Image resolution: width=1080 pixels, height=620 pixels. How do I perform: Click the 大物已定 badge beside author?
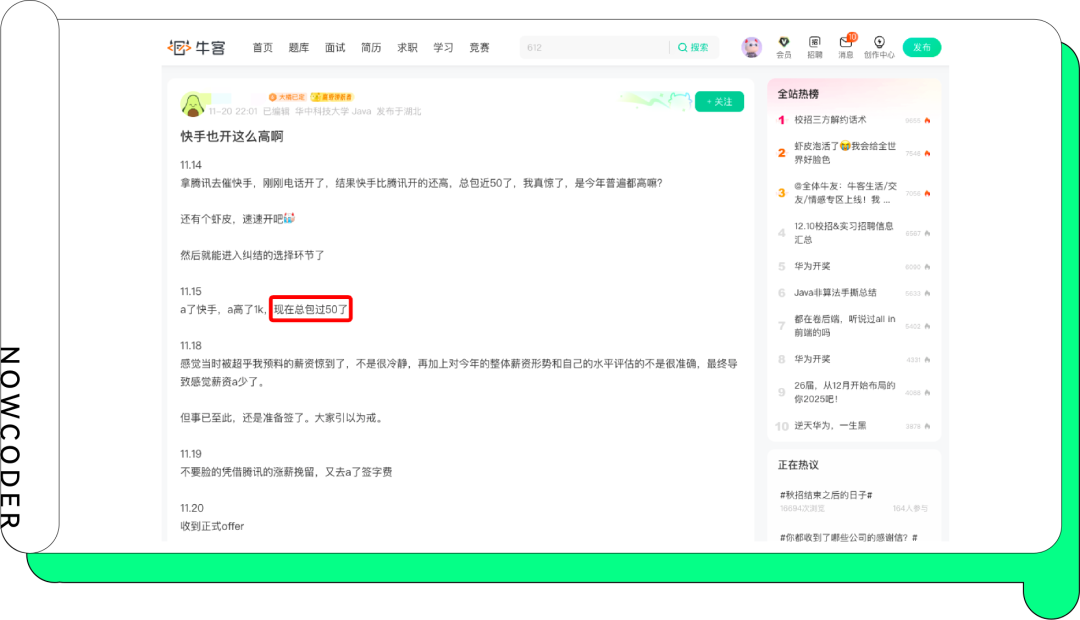[x=287, y=97]
